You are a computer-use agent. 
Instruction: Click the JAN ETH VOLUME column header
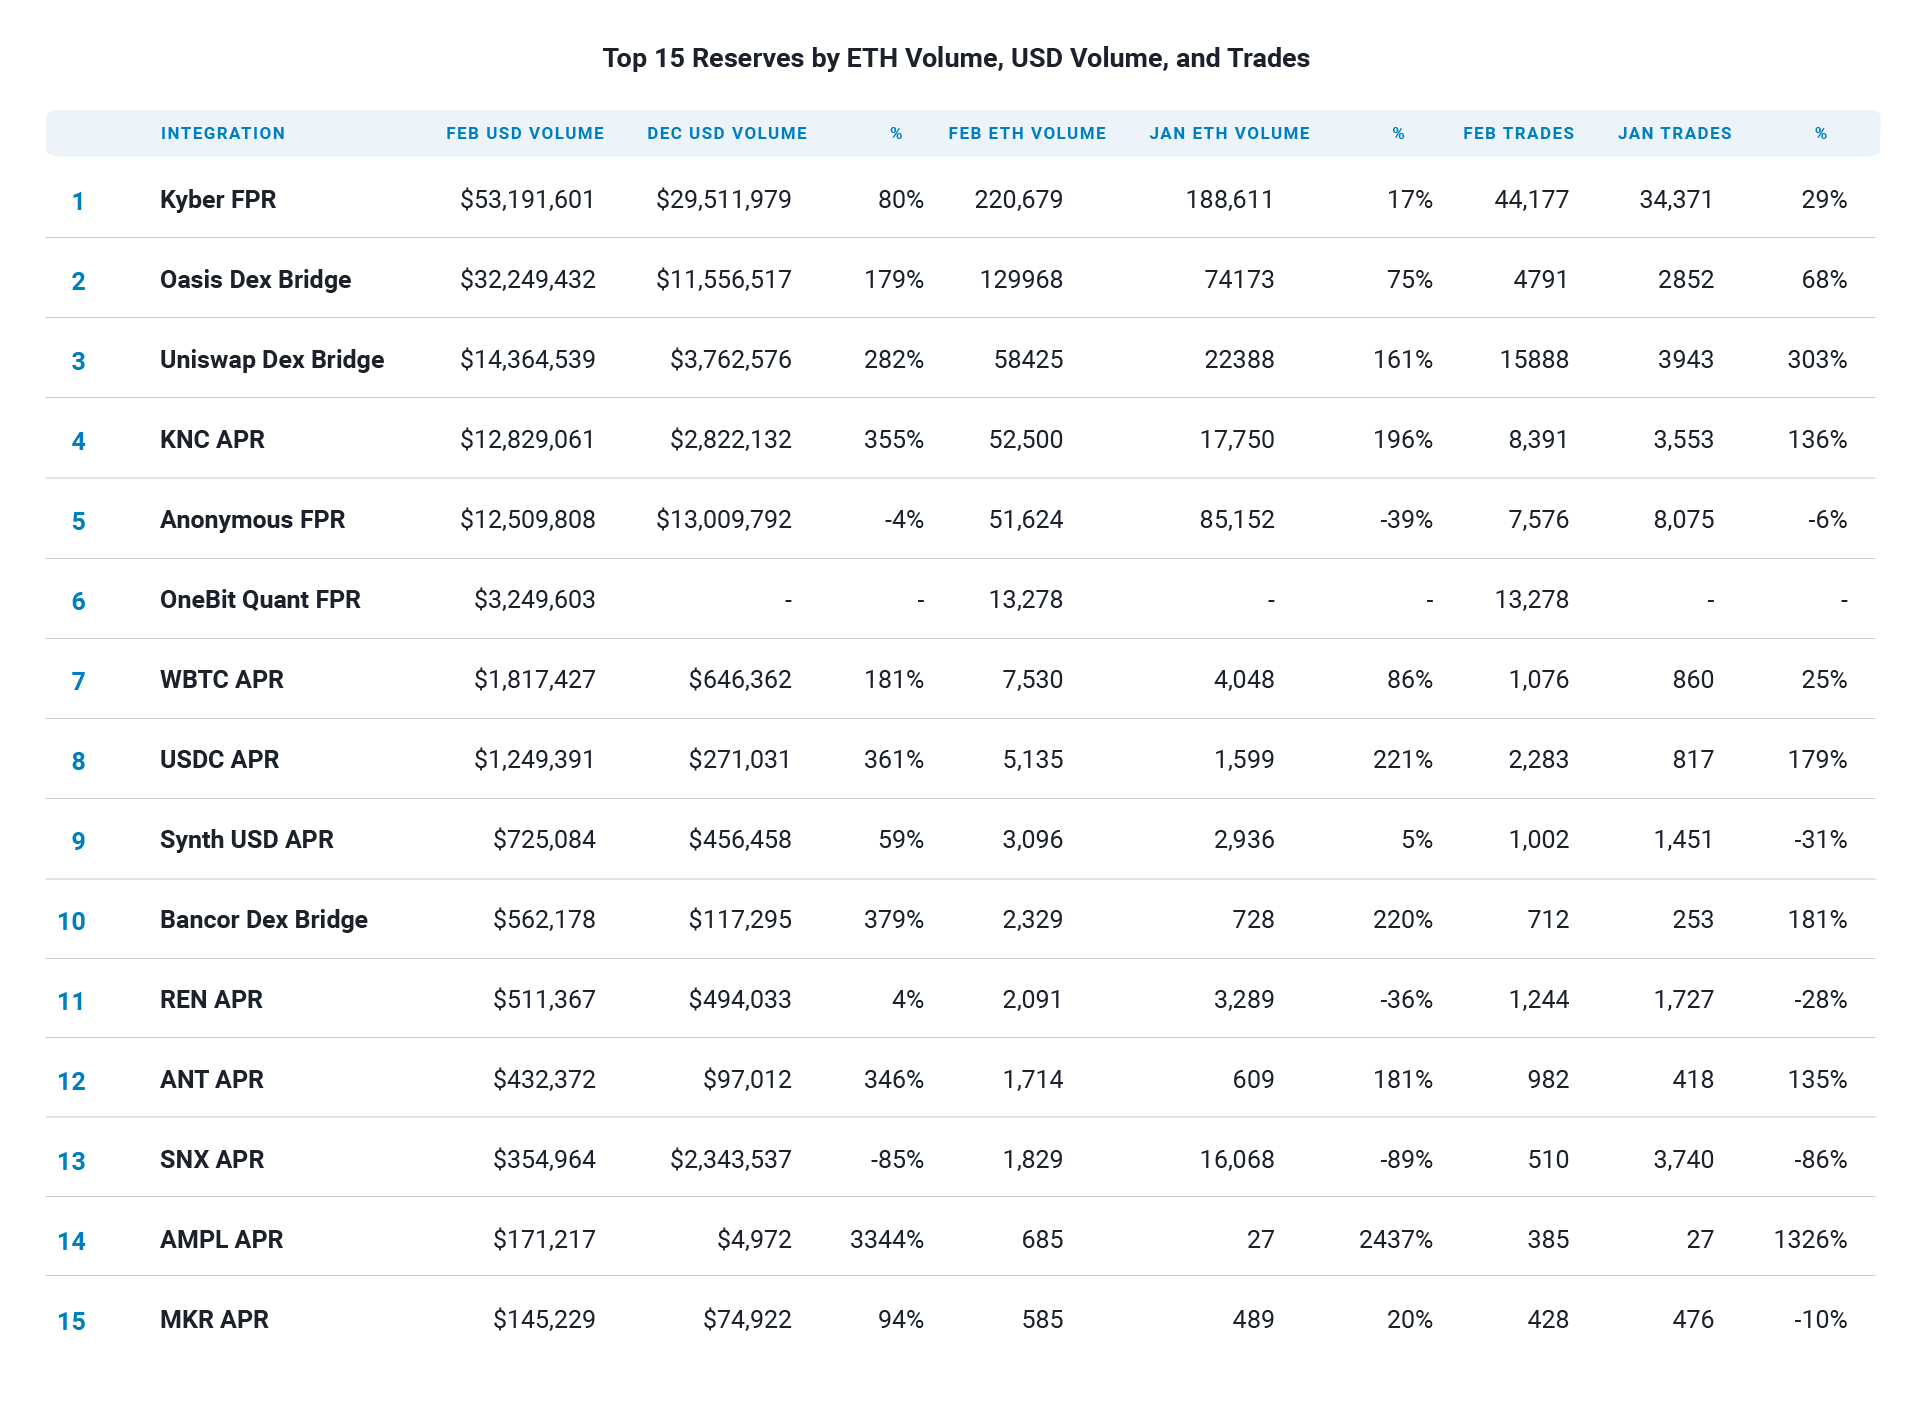(1229, 133)
